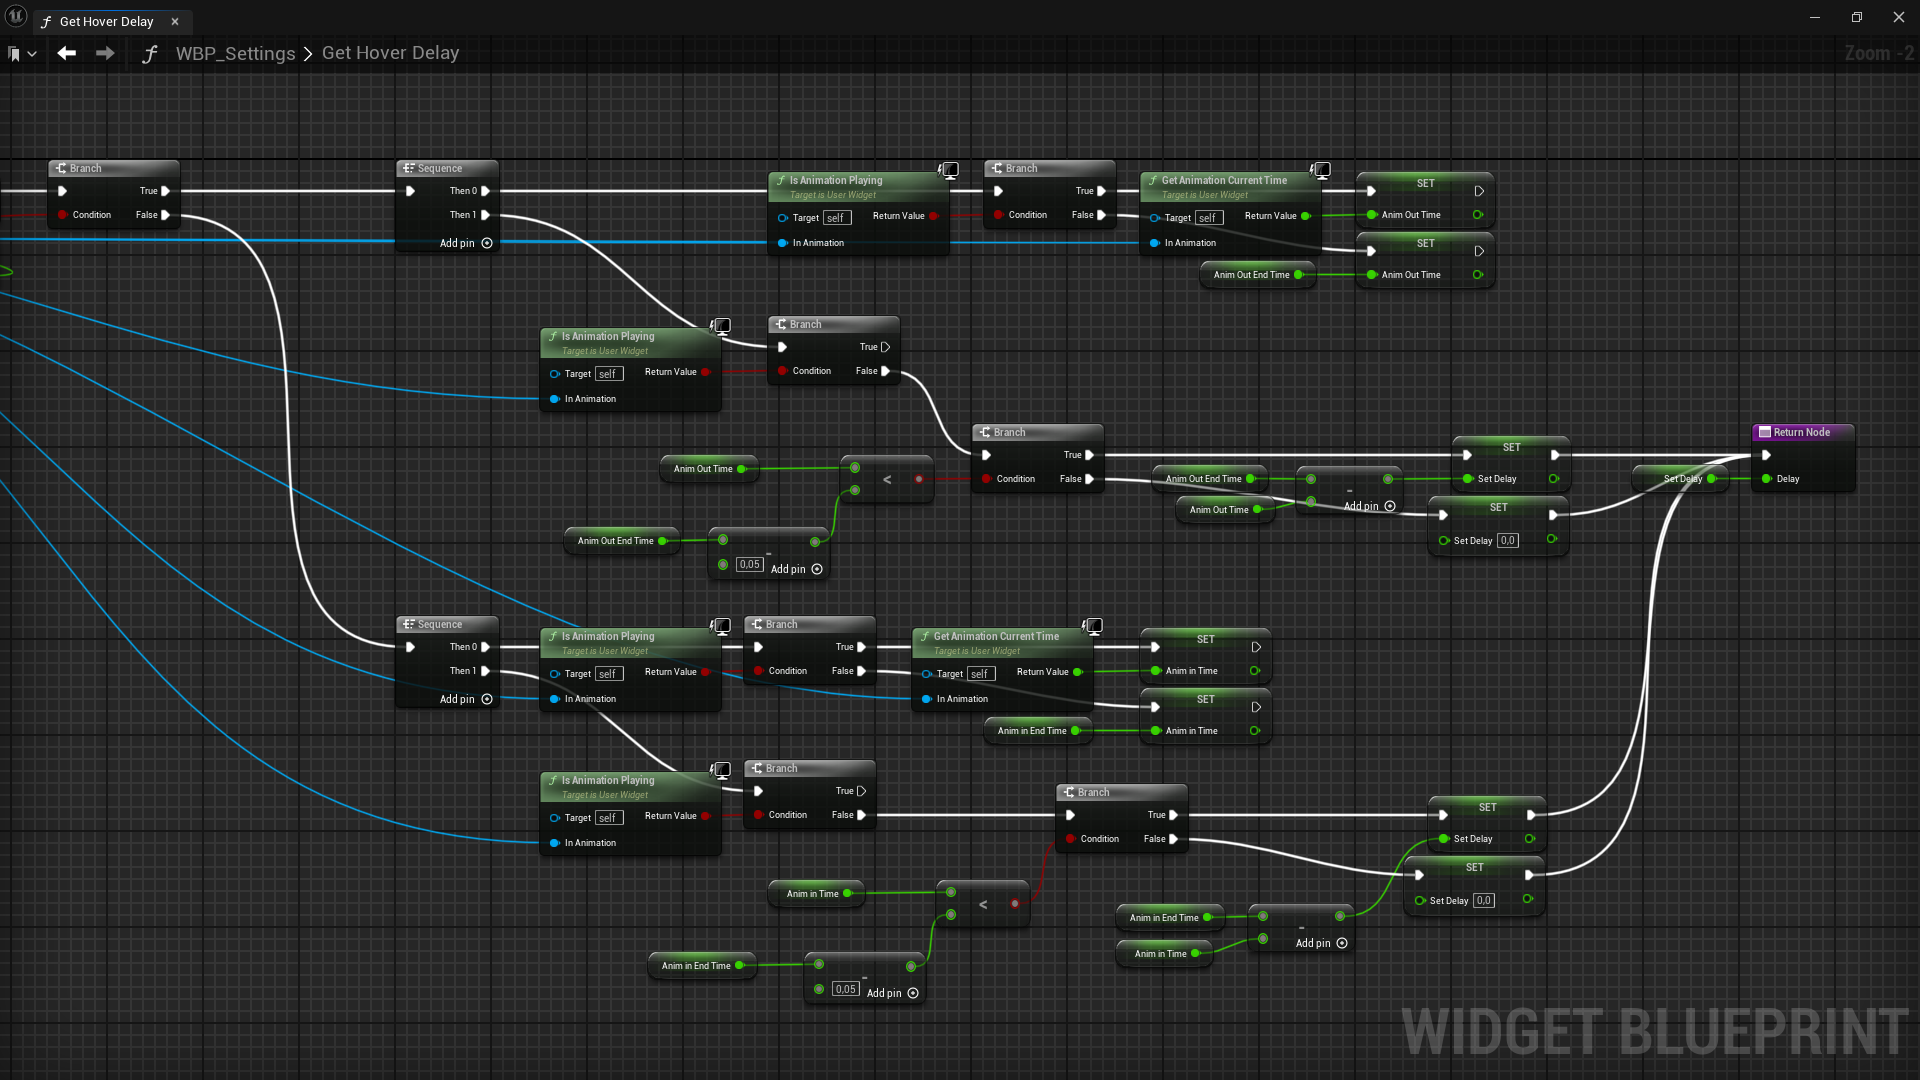The image size is (1920, 1080).
Task: Click the purple Return Node header
Action: coord(1802,432)
